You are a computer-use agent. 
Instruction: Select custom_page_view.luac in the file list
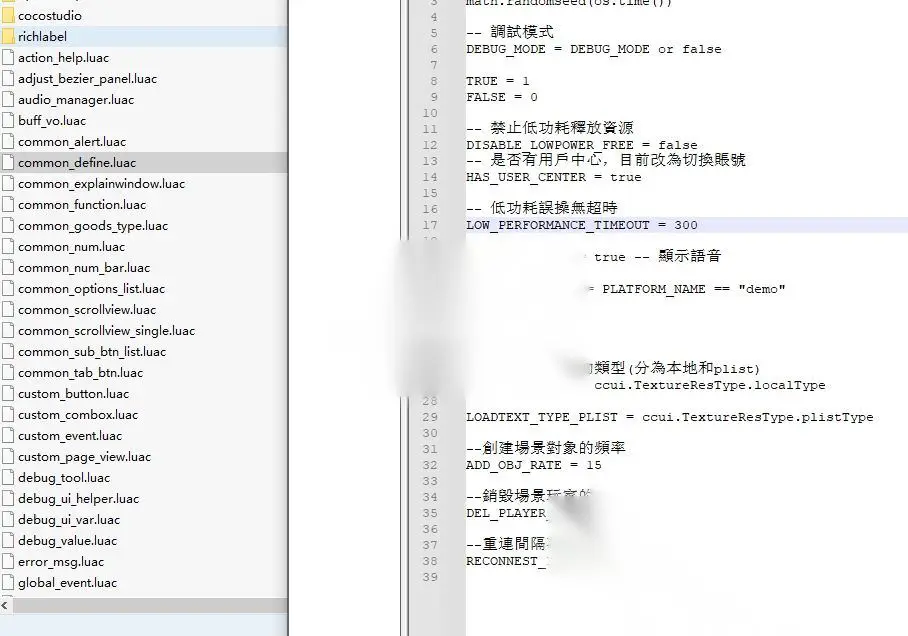coord(85,456)
